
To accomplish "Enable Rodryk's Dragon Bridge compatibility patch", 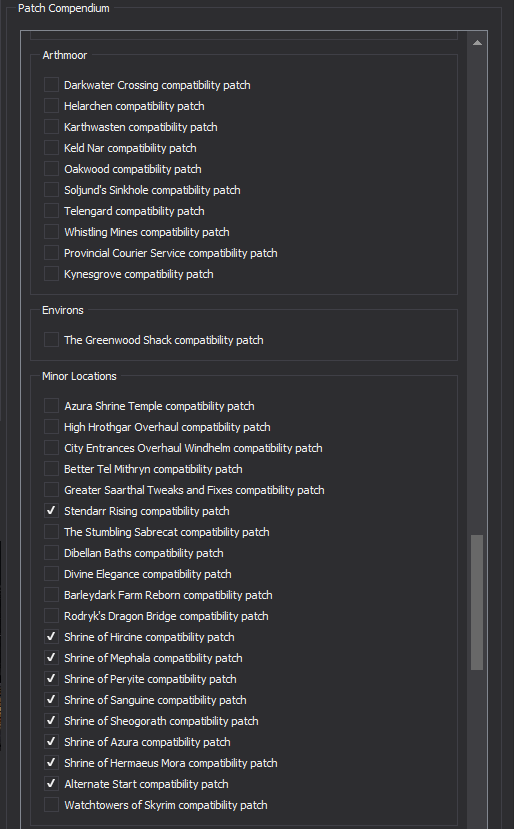I will click(x=51, y=616).
